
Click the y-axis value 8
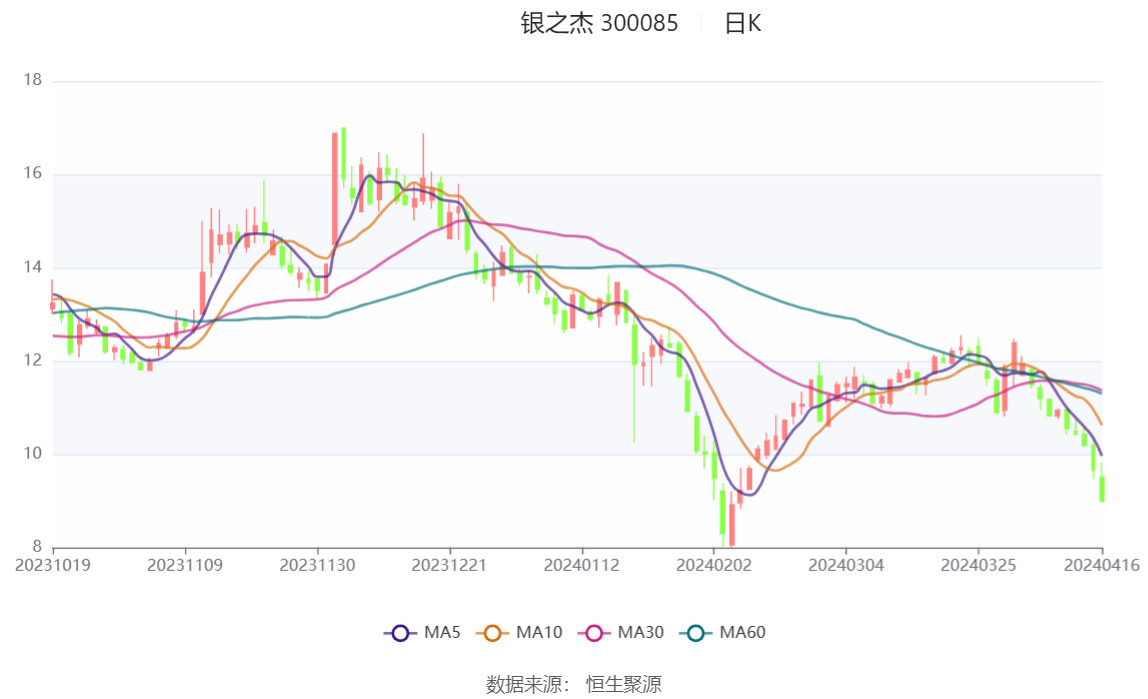(x=37, y=547)
